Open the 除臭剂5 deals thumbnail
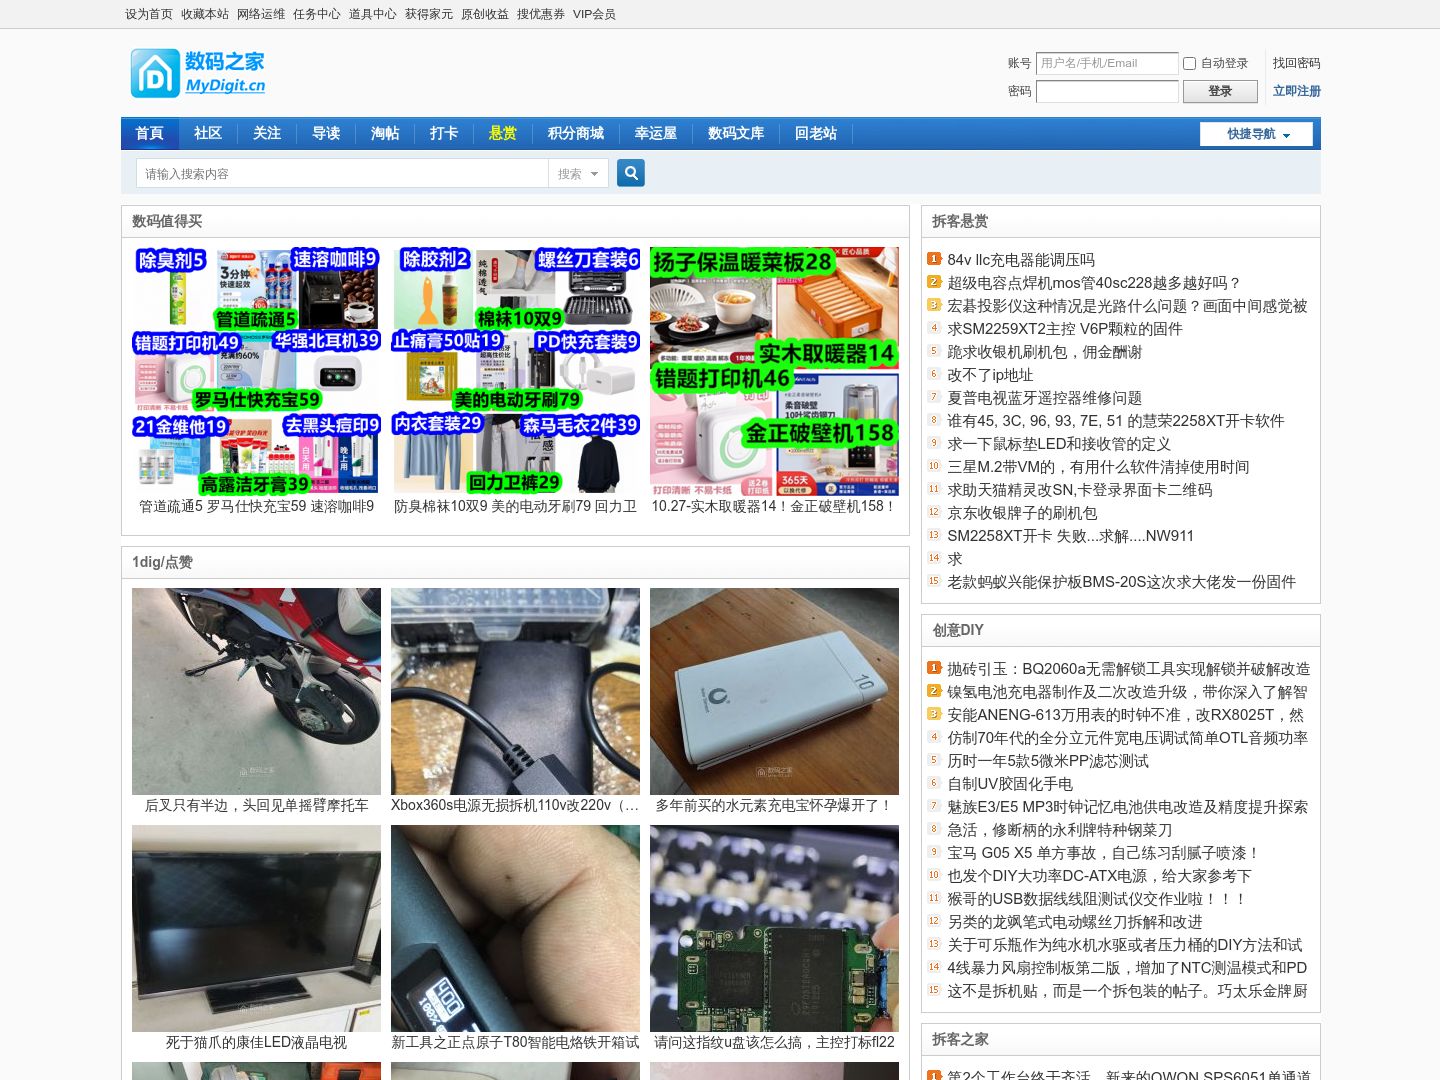The width and height of the screenshot is (1440, 1080). pyautogui.click(x=256, y=371)
